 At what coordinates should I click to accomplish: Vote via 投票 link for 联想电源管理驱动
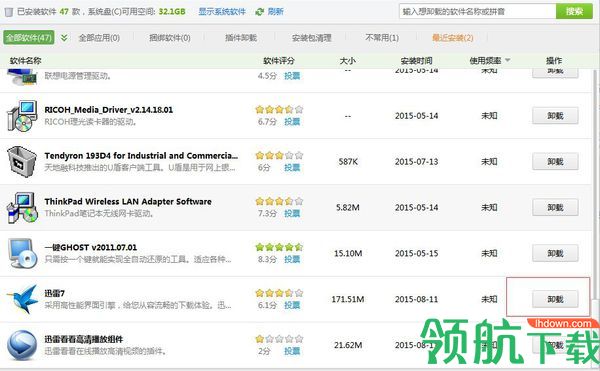pyautogui.click(x=292, y=76)
